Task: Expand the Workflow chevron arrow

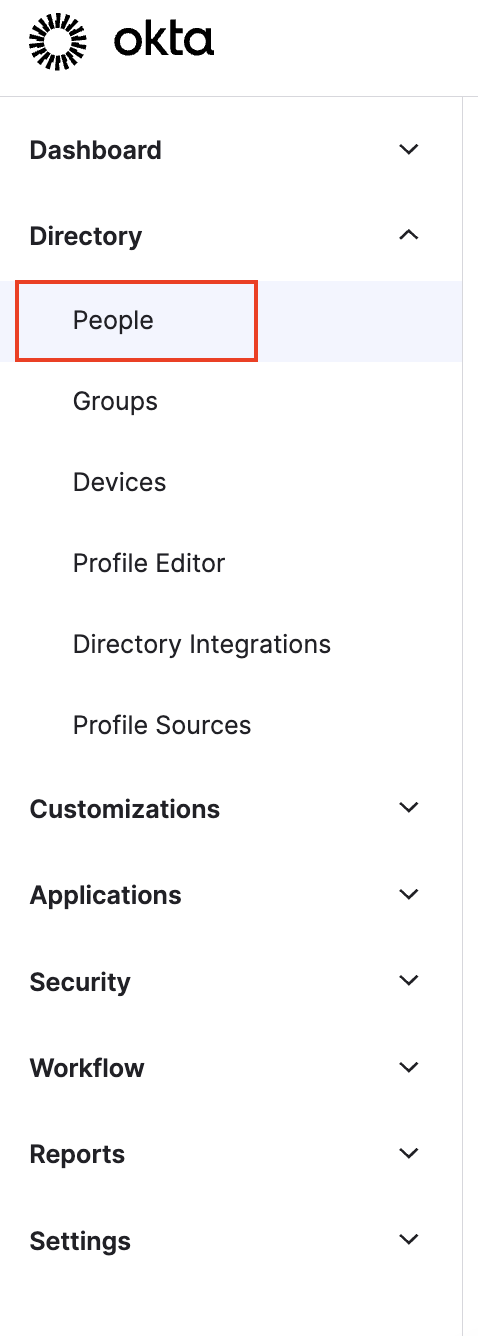Action: [408, 1067]
